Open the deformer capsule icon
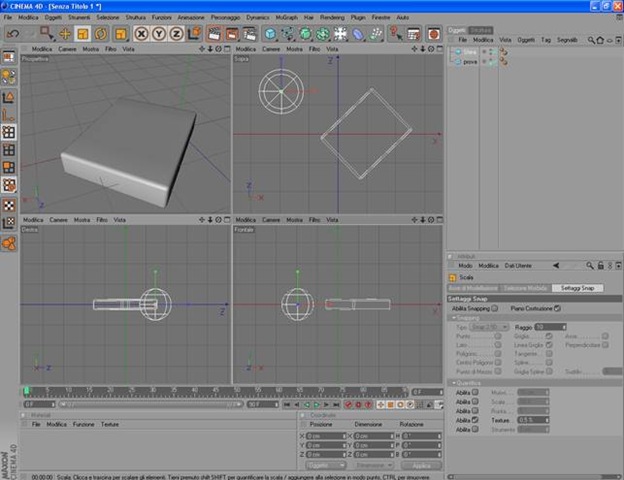Screen dimensions: 624x480 tap(358, 34)
